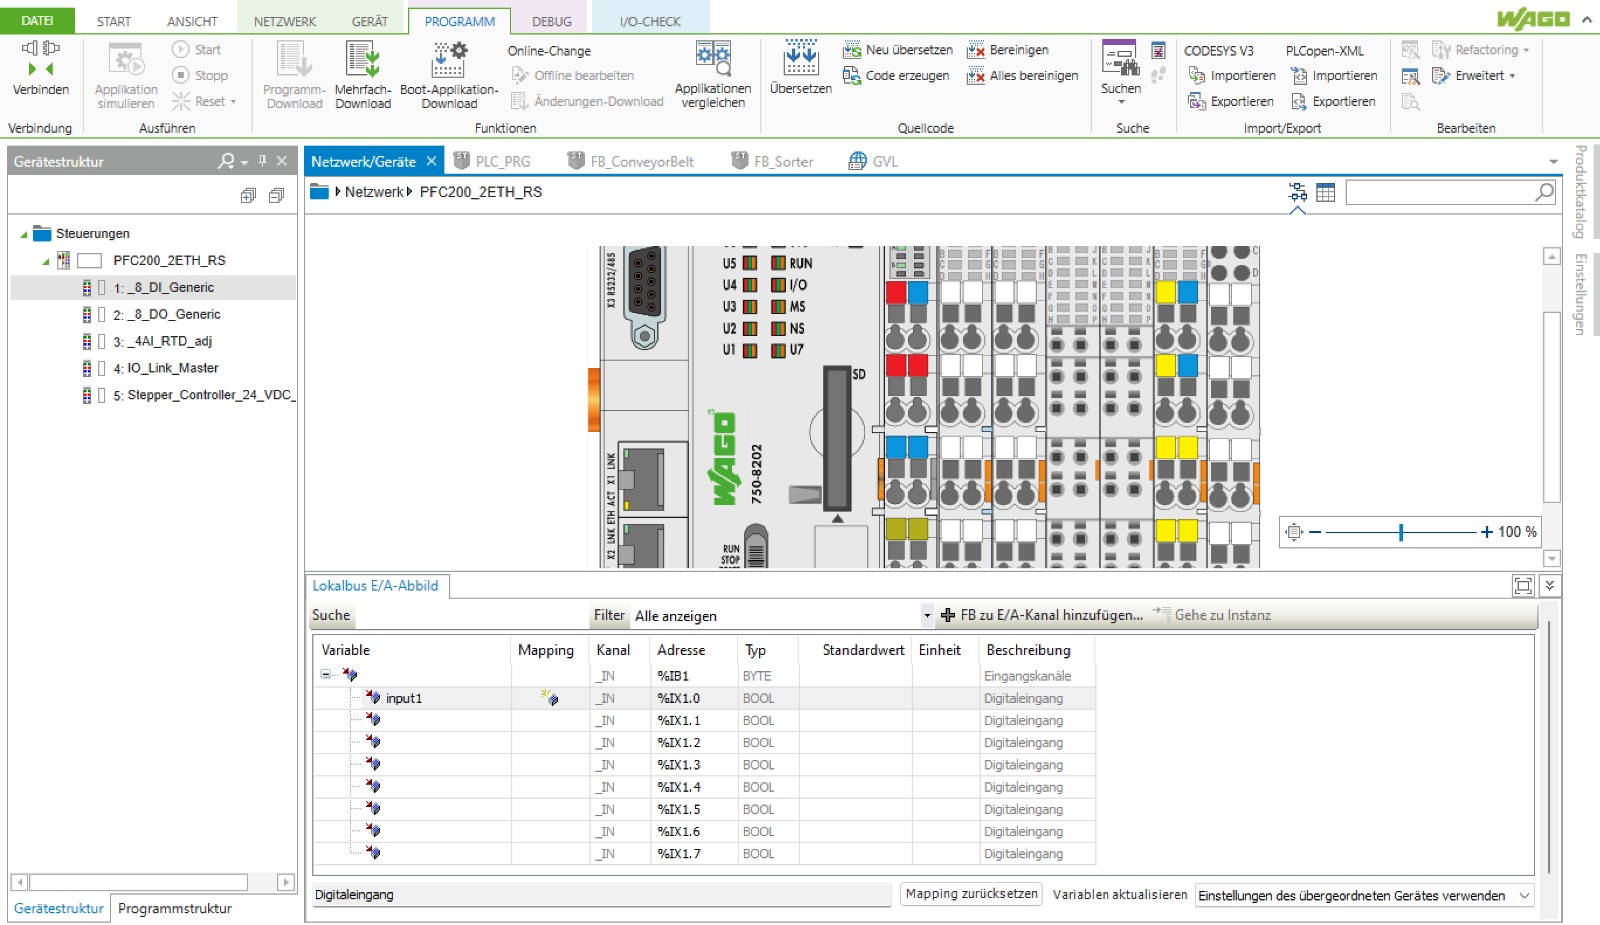Toggle checkbox beside 4: IO_Link_Master
The width and height of the screenshot is (1600, 925).
point(101,369)
